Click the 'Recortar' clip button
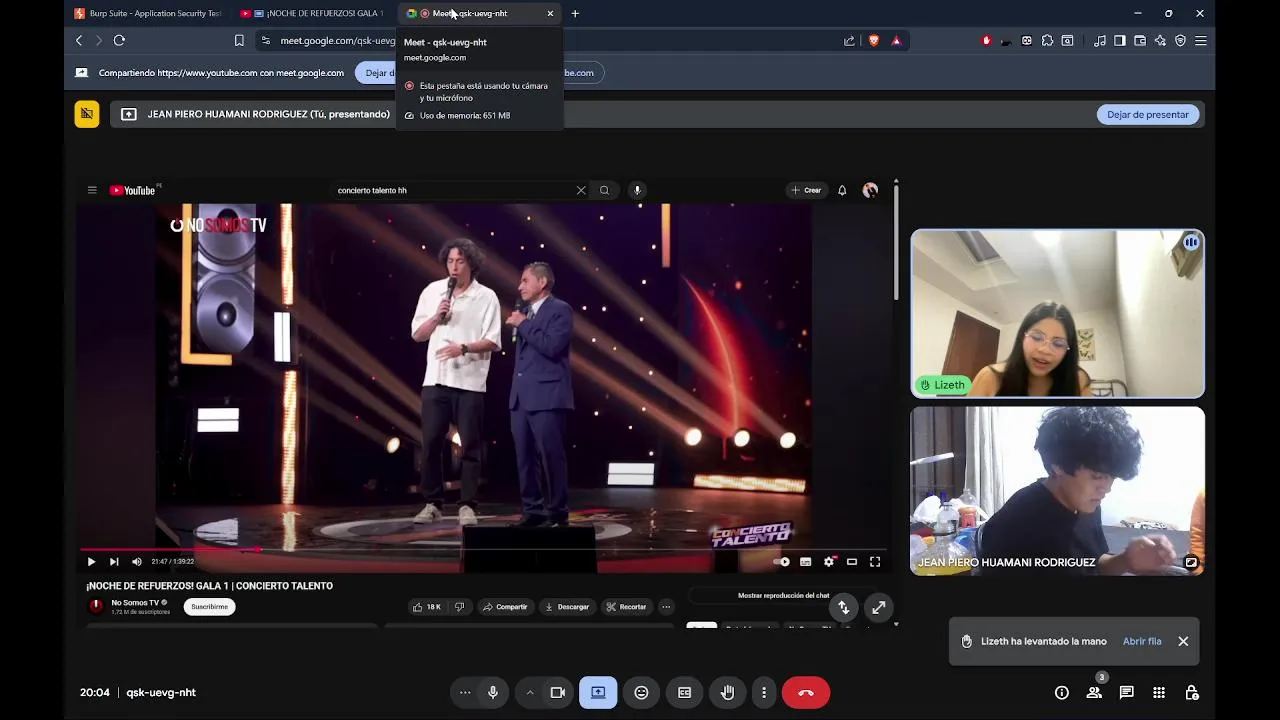 (x=626, y=607)
